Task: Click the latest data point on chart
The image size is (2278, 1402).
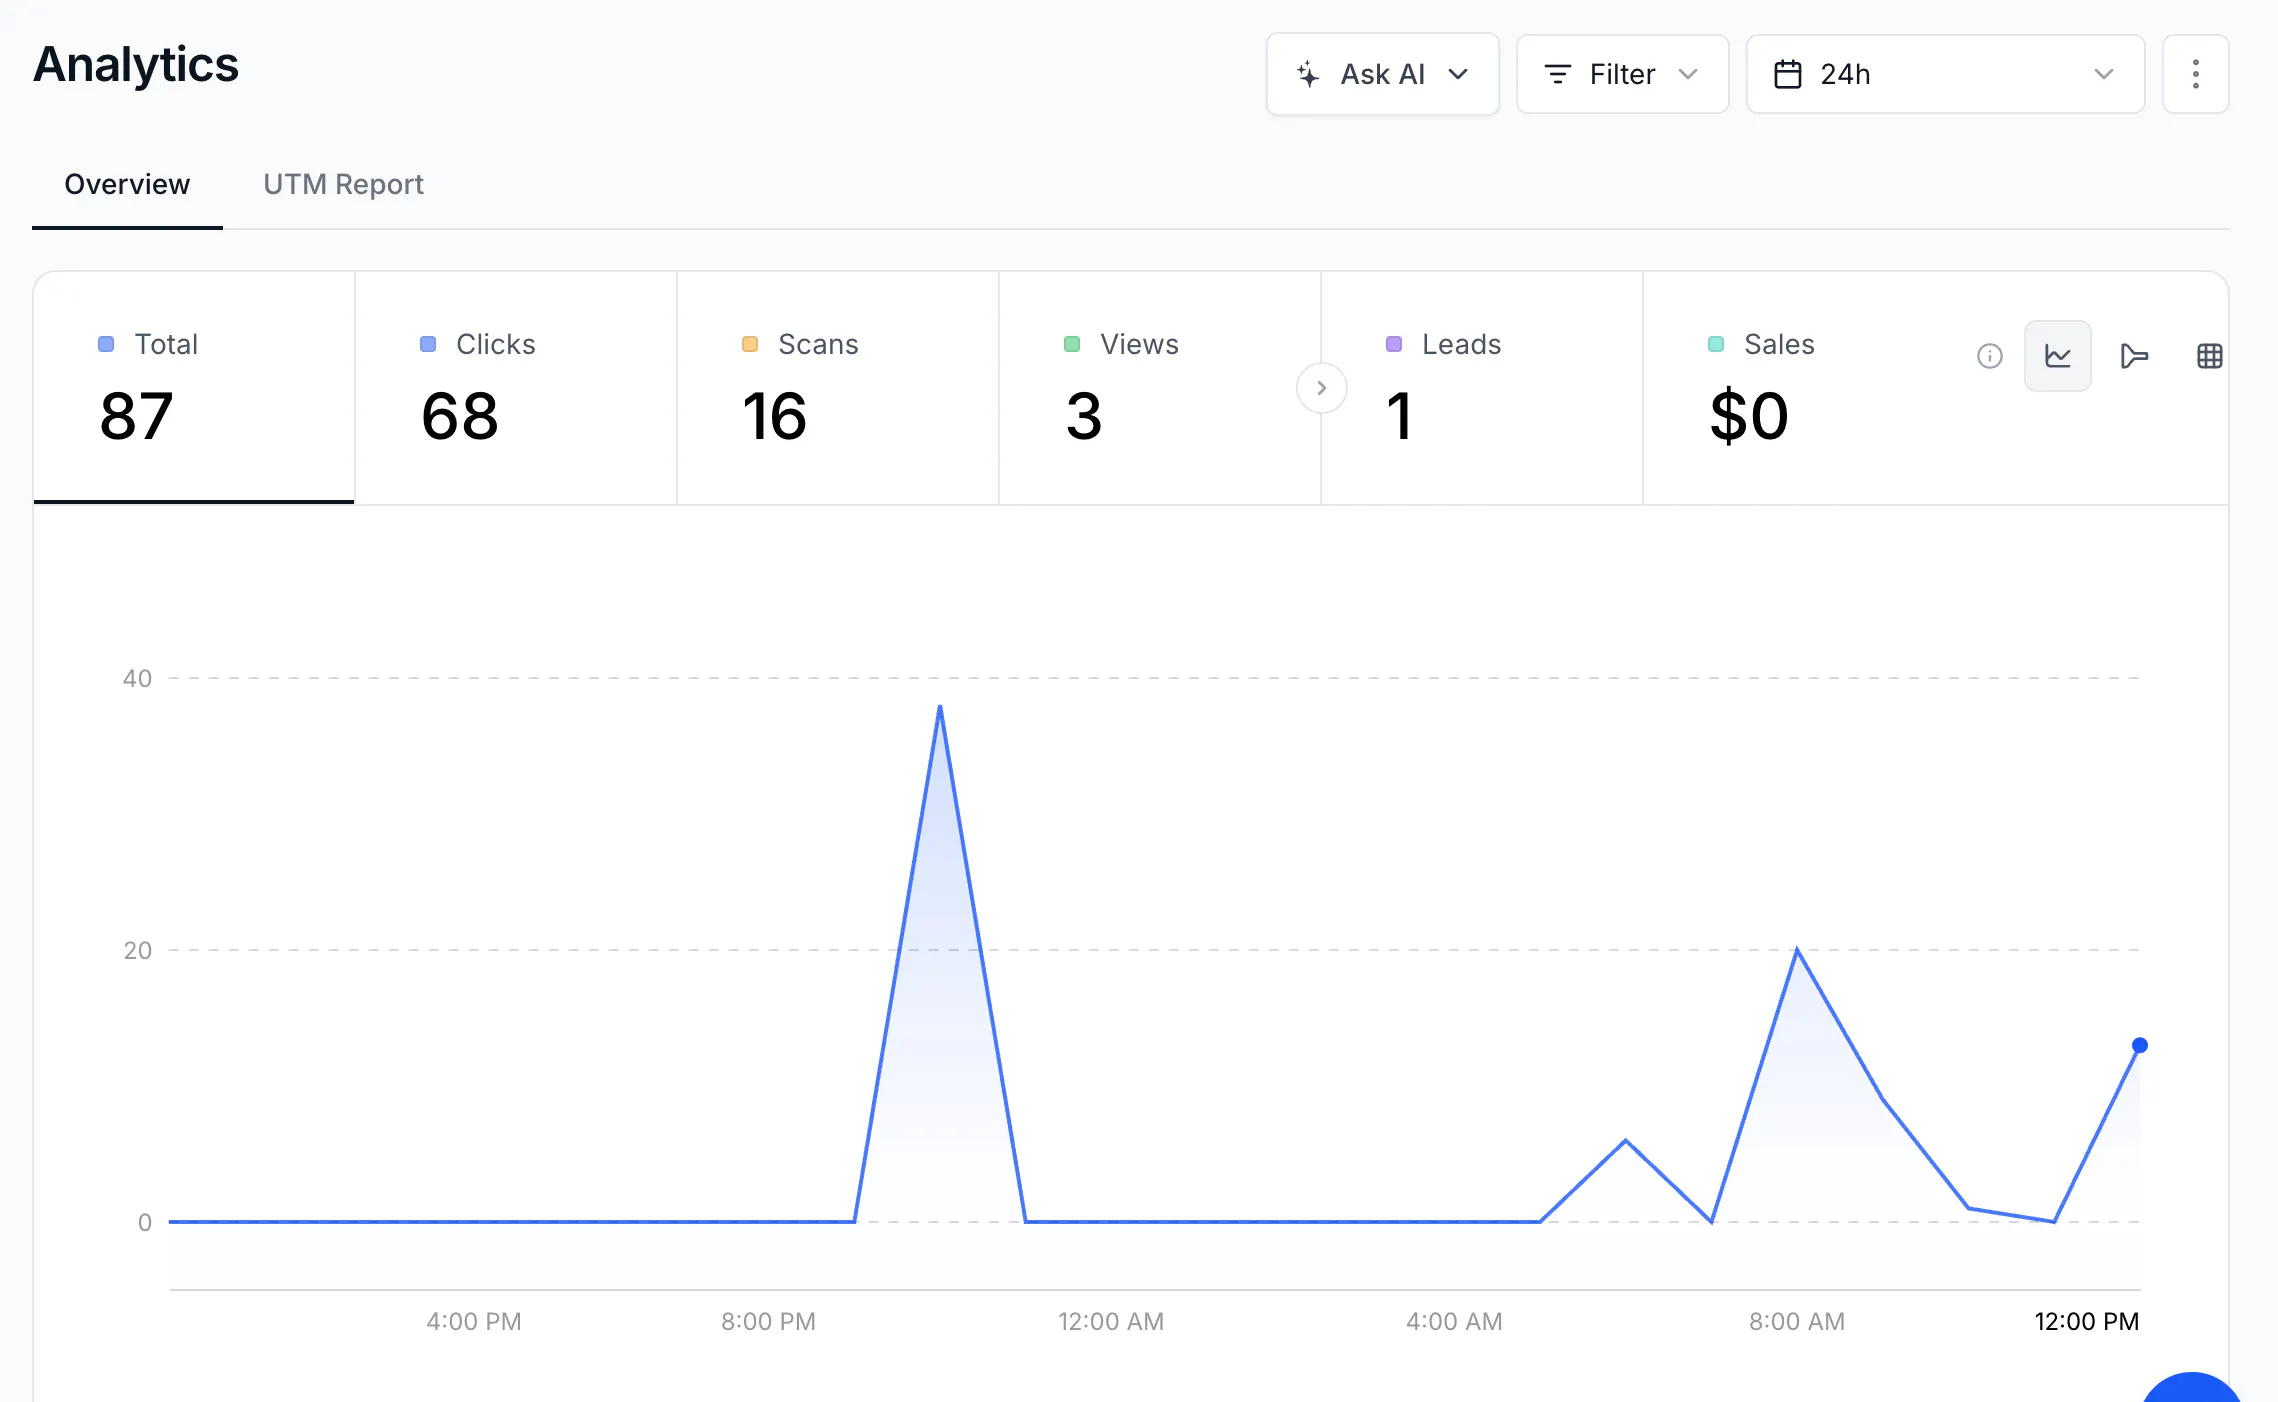Action: [x=2139, y=1045]
